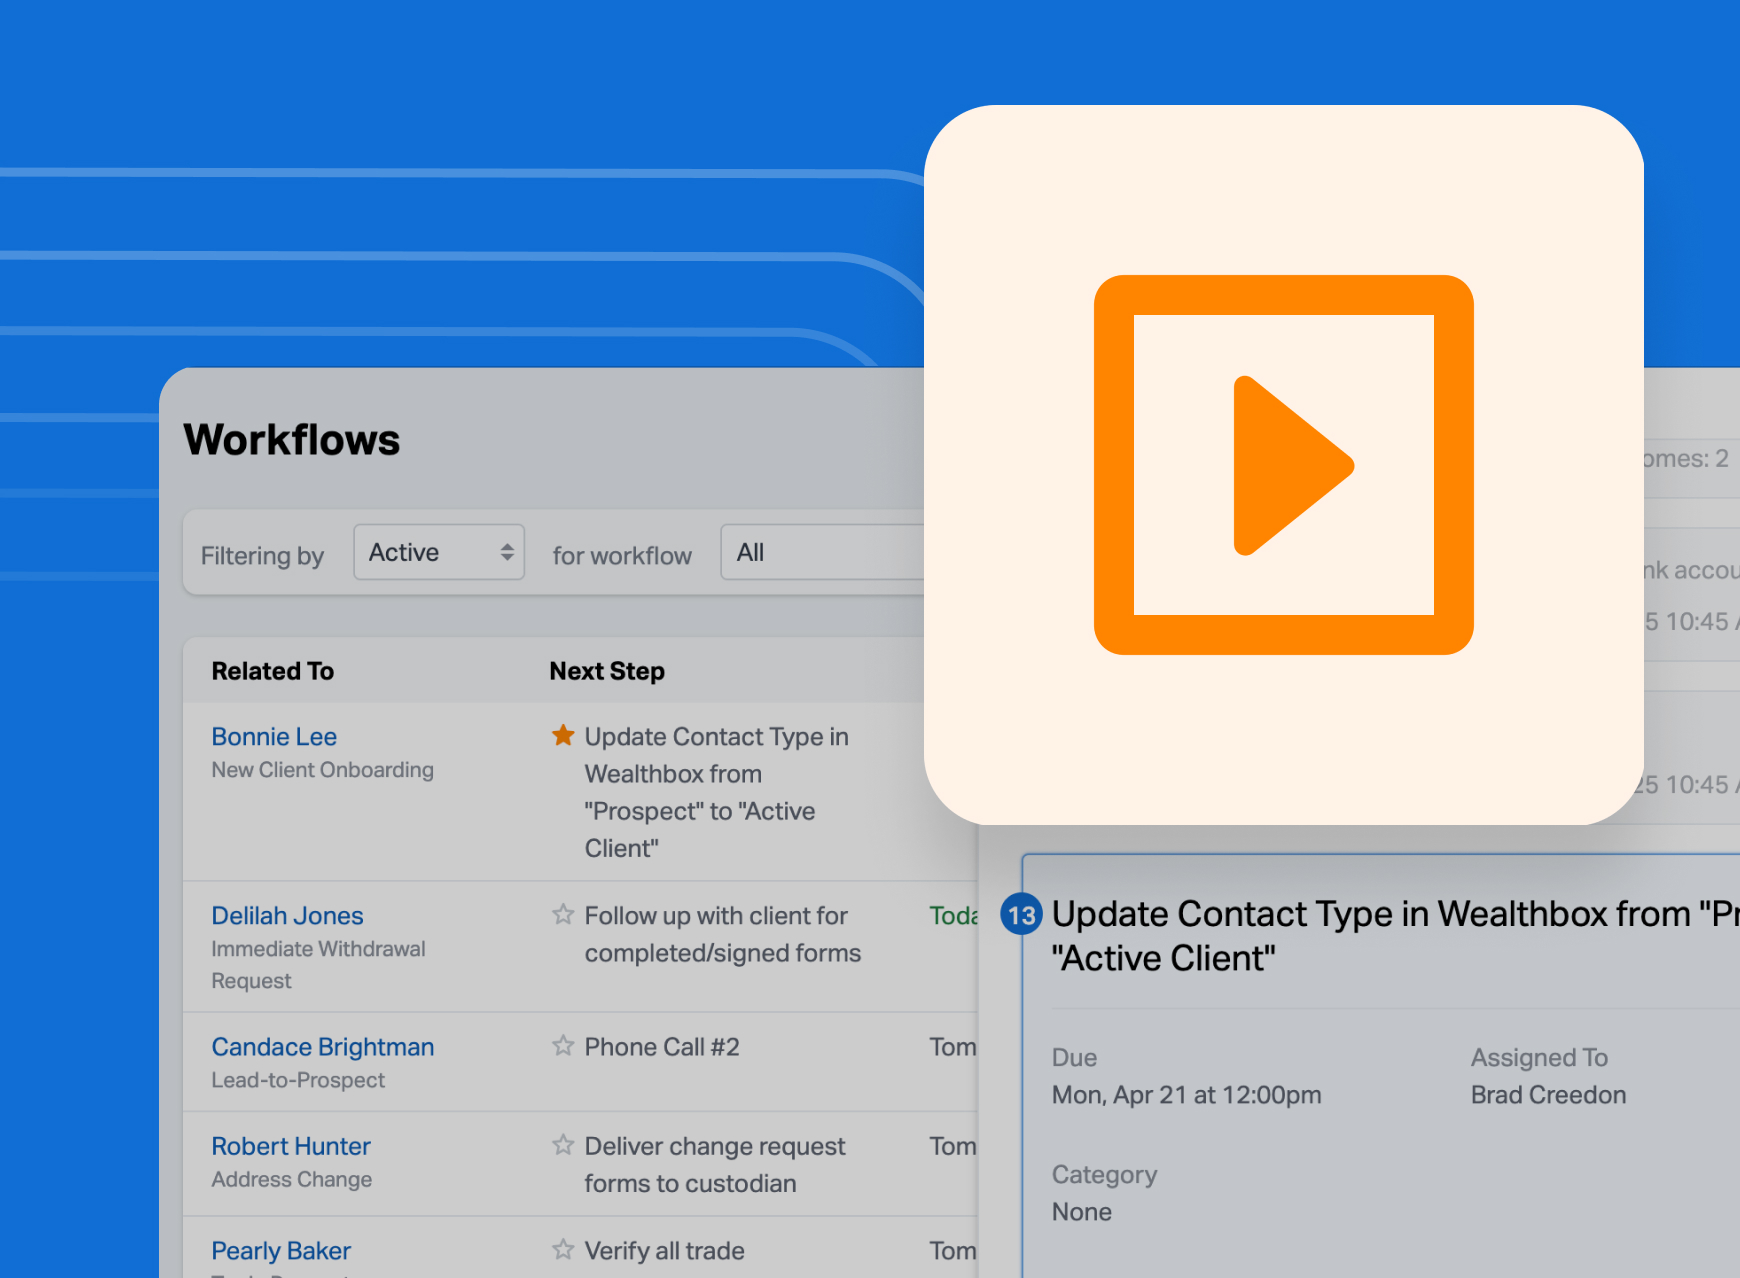Click the blue step 13 badge
Viewport: 1740px width, 1278px height.
point(1021,915)
